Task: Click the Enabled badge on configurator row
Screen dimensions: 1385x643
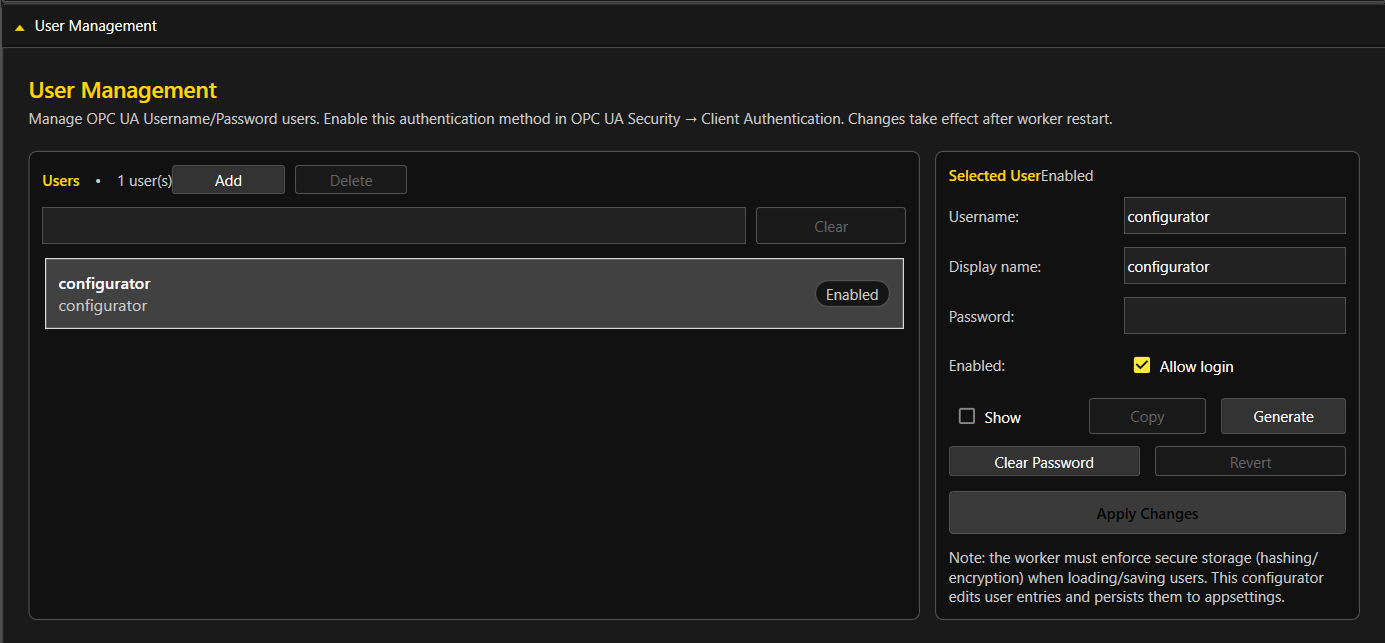Action: point(851,294)
